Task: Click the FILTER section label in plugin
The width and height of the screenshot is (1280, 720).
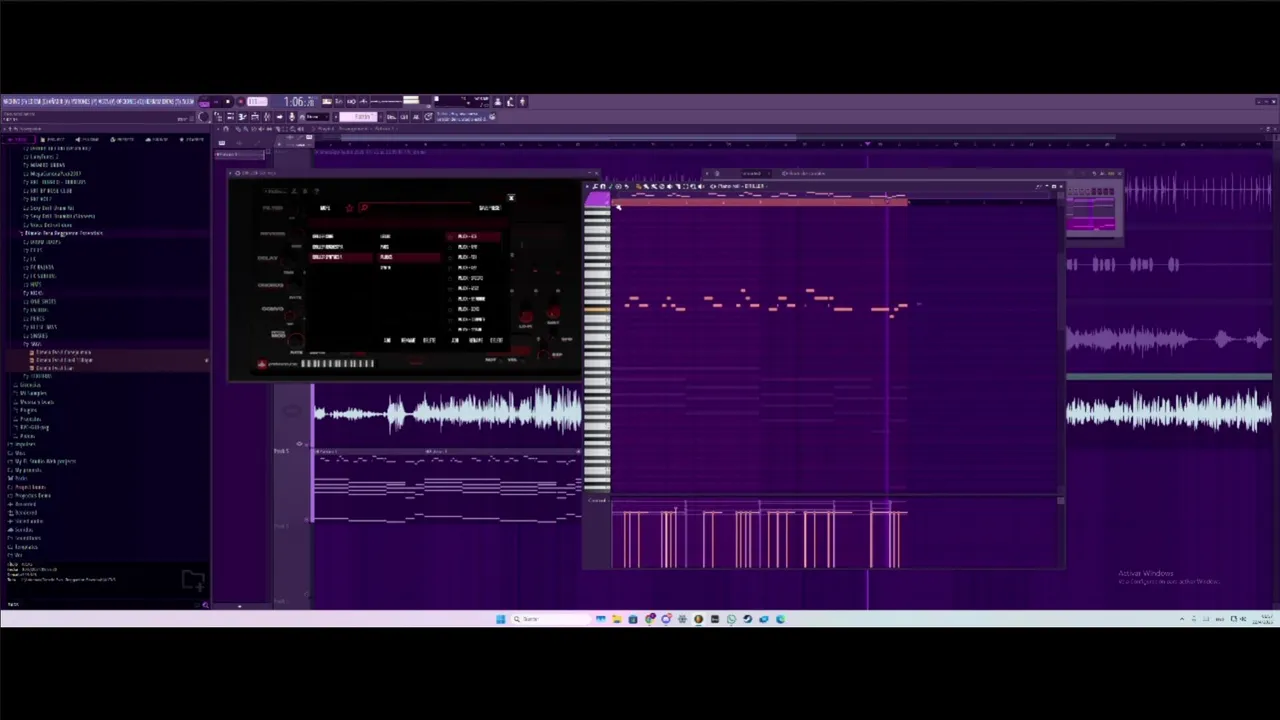Action: coord(272,208)
